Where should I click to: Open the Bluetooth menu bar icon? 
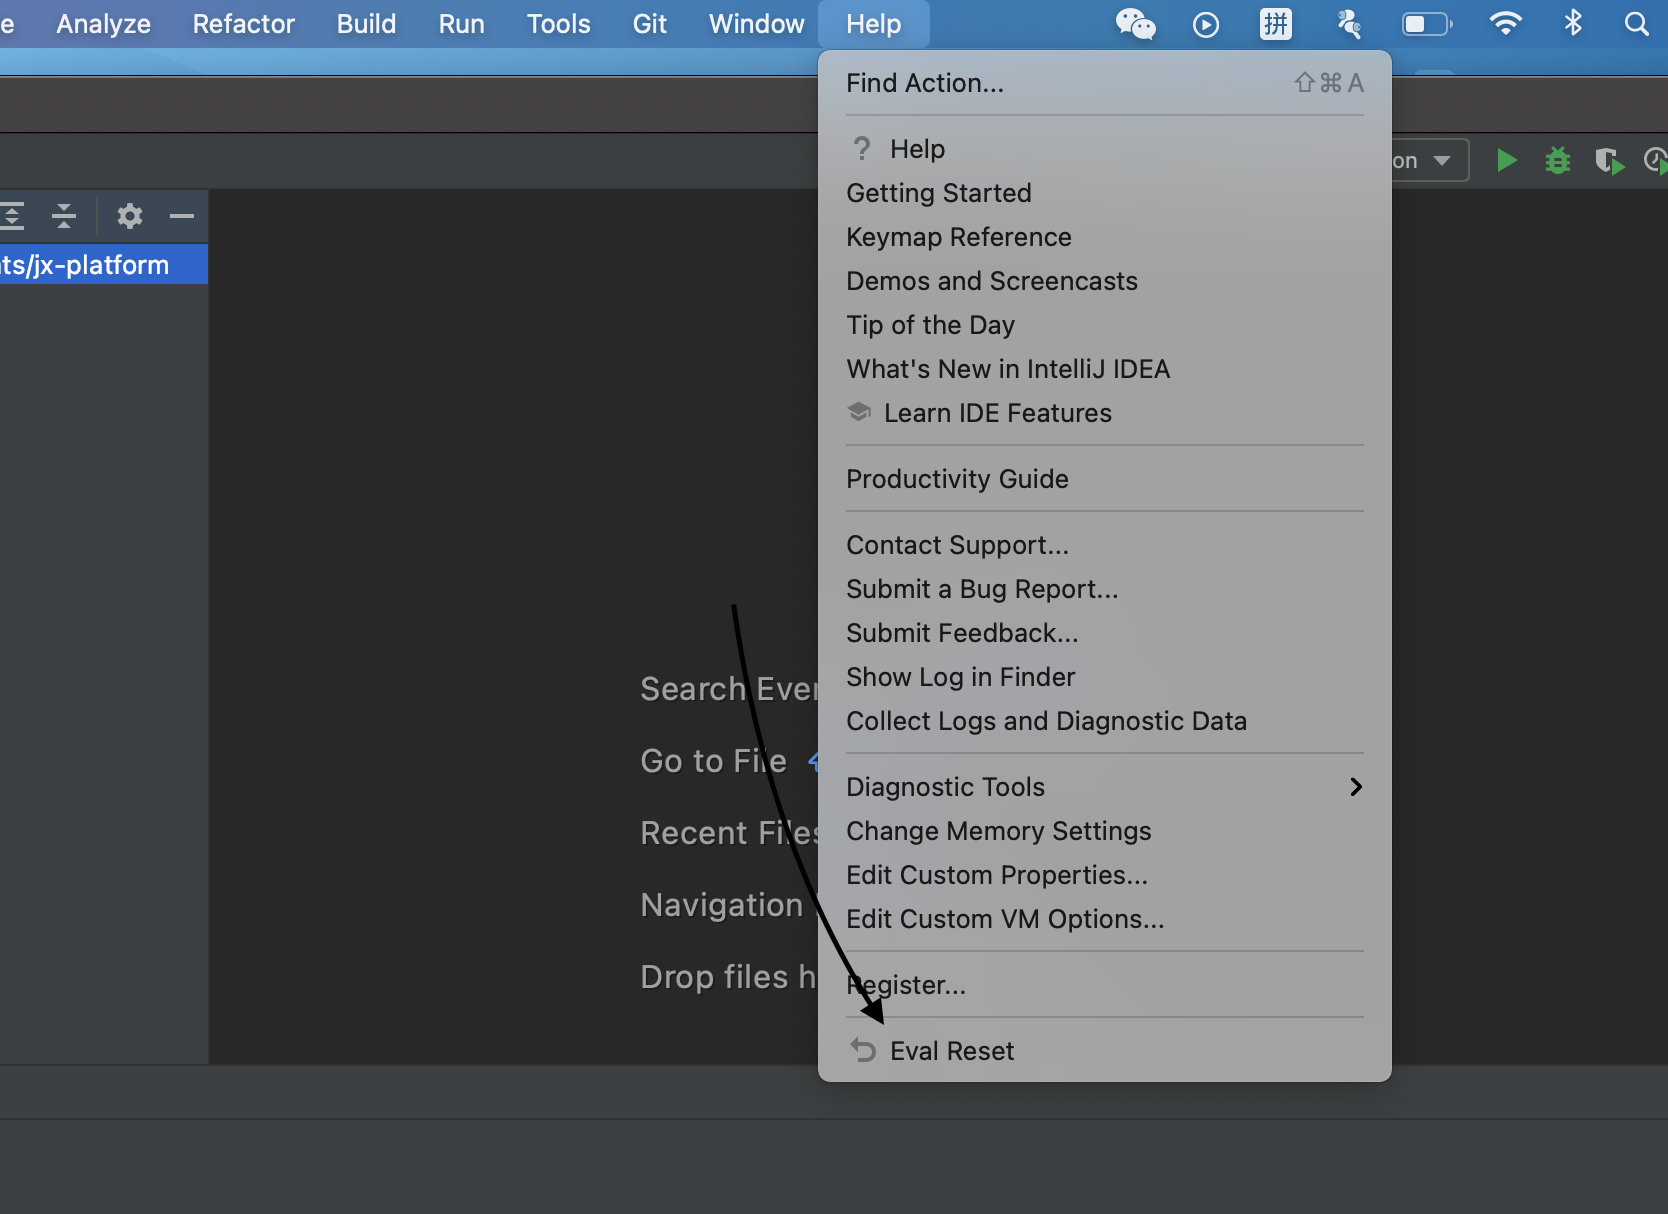(x=1573, y=23)
